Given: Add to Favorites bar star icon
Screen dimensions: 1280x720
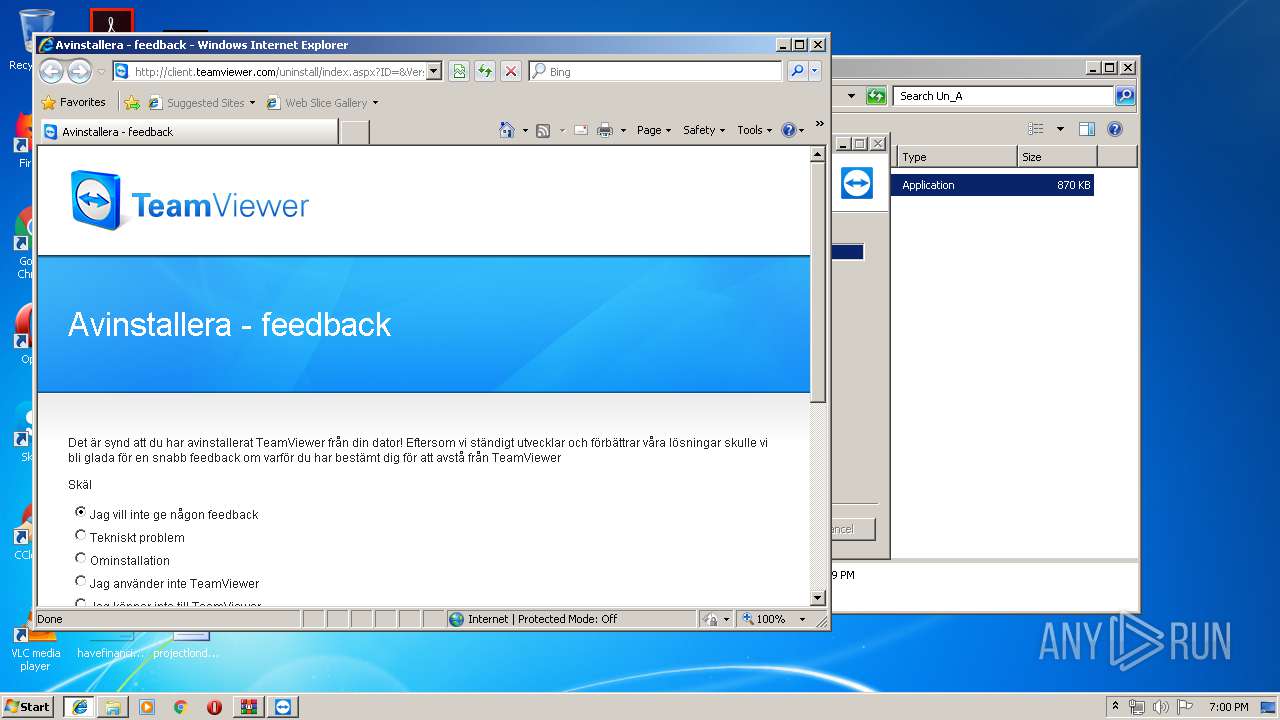Looking at the screenshot, I should [x=132, y=102].
